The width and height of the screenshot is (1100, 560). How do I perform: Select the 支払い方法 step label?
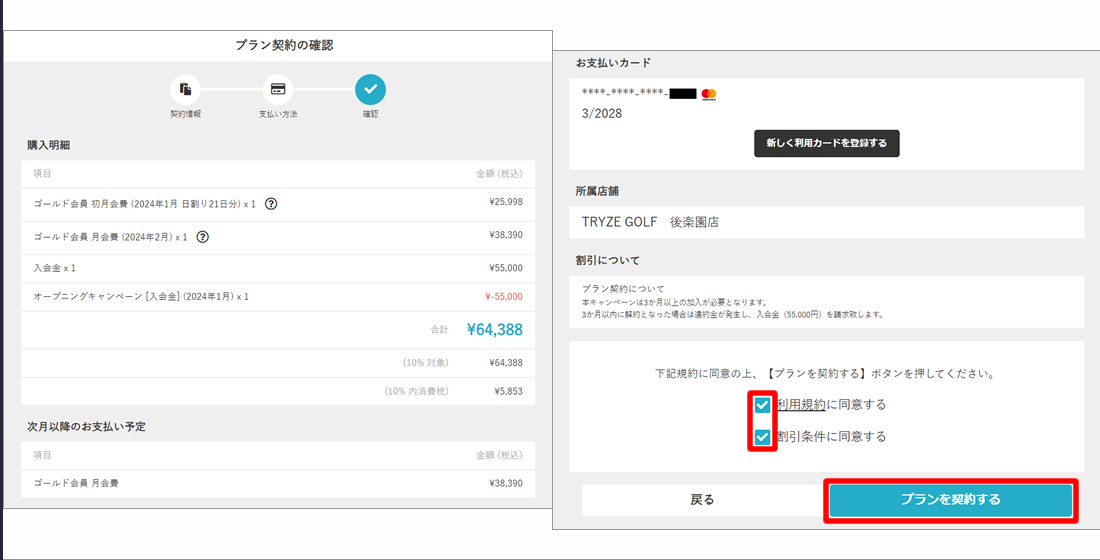(x=278, y=114)
